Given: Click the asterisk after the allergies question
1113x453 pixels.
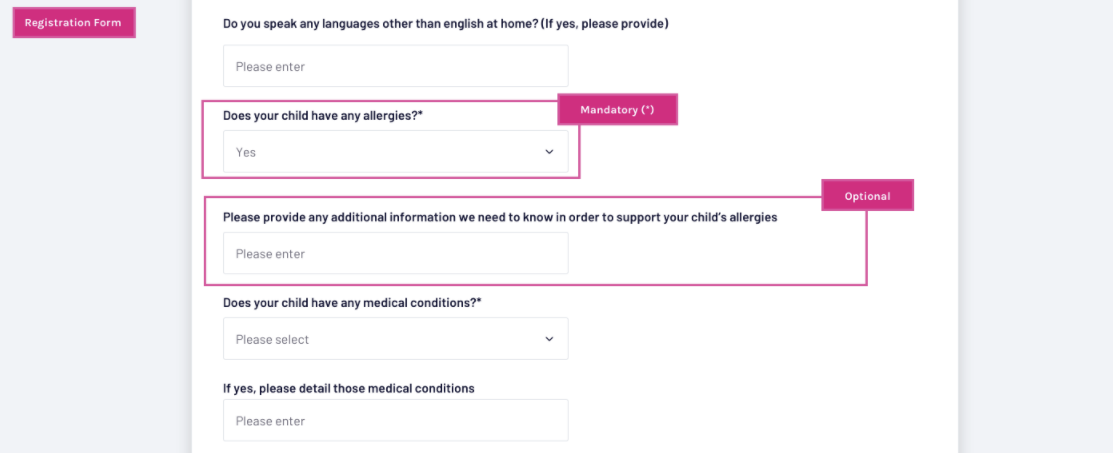Looking at the screenshot, I should point(421,115).
